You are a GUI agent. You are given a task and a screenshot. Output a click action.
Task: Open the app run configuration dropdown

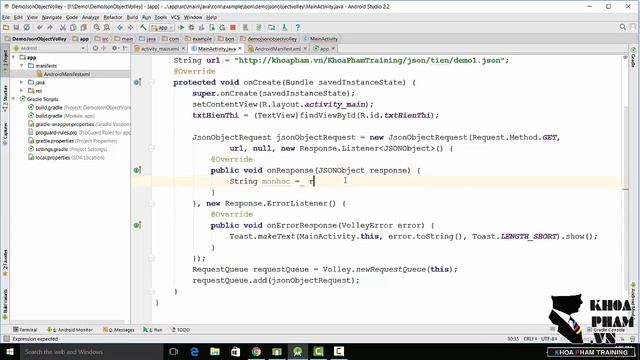pos(162,27)
